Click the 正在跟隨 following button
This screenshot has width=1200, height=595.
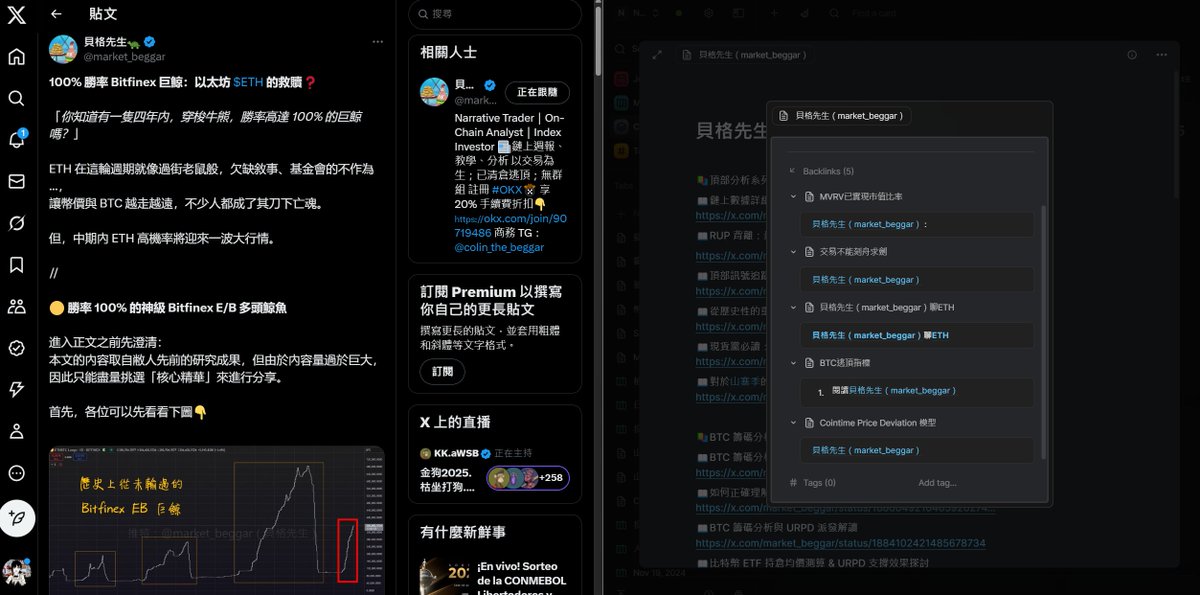tap(537, 92)
